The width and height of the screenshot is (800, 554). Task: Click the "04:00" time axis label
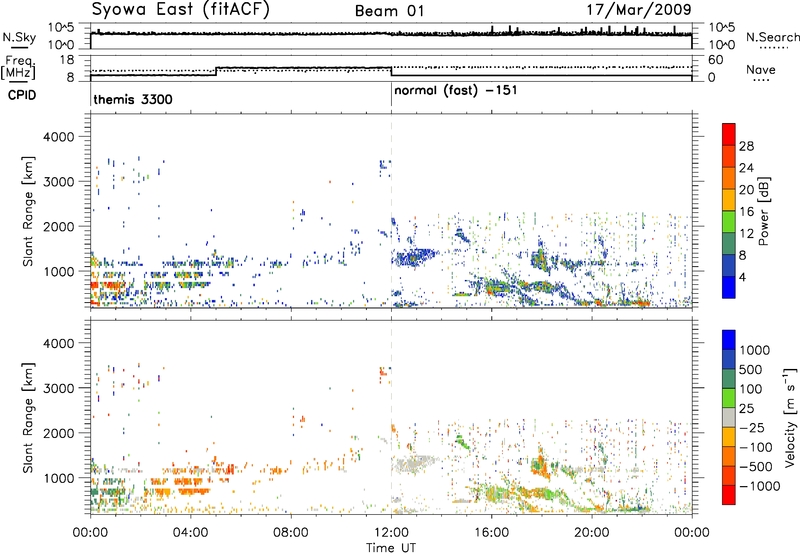tap(191, 533)
